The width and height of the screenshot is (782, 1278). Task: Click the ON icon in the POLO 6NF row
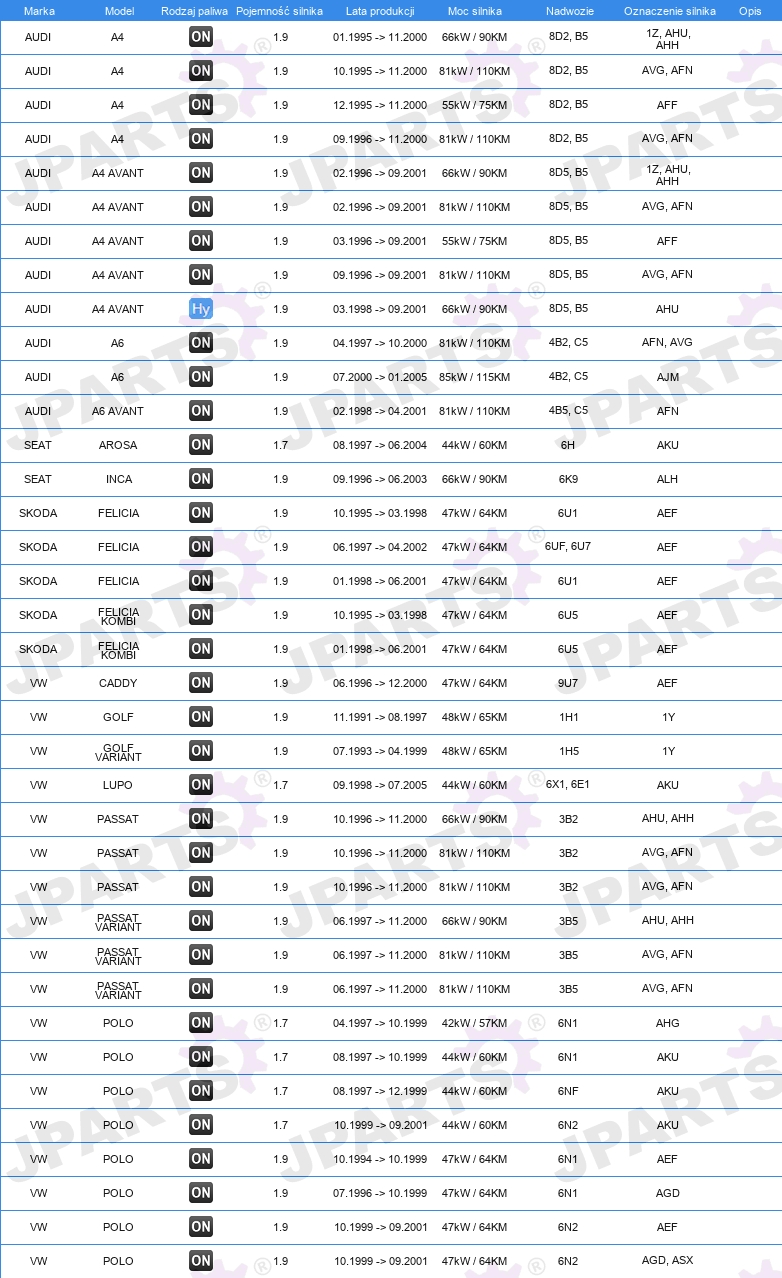(201, 1091)
